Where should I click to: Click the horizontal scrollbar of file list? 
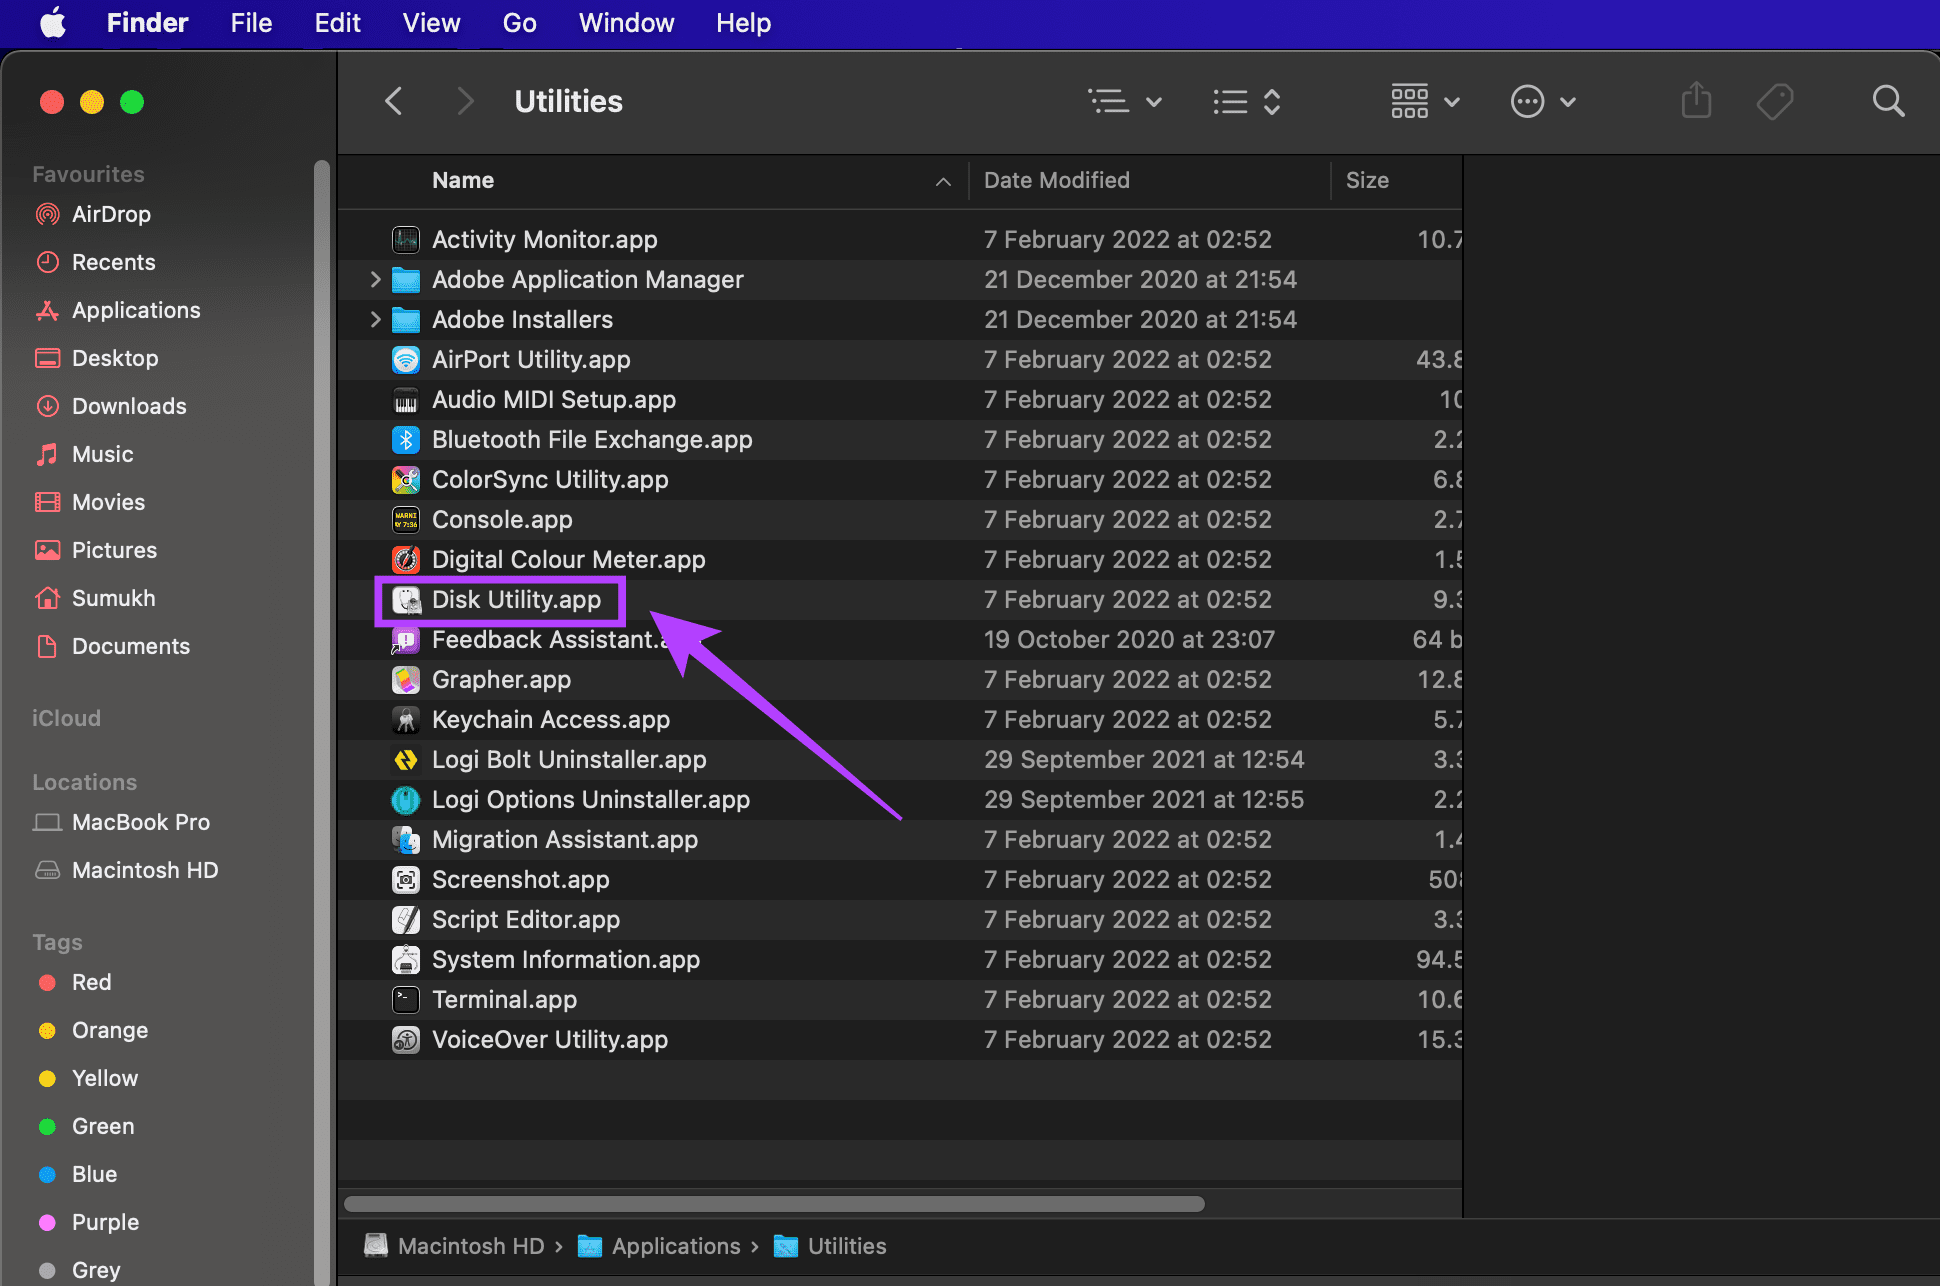774,1203
